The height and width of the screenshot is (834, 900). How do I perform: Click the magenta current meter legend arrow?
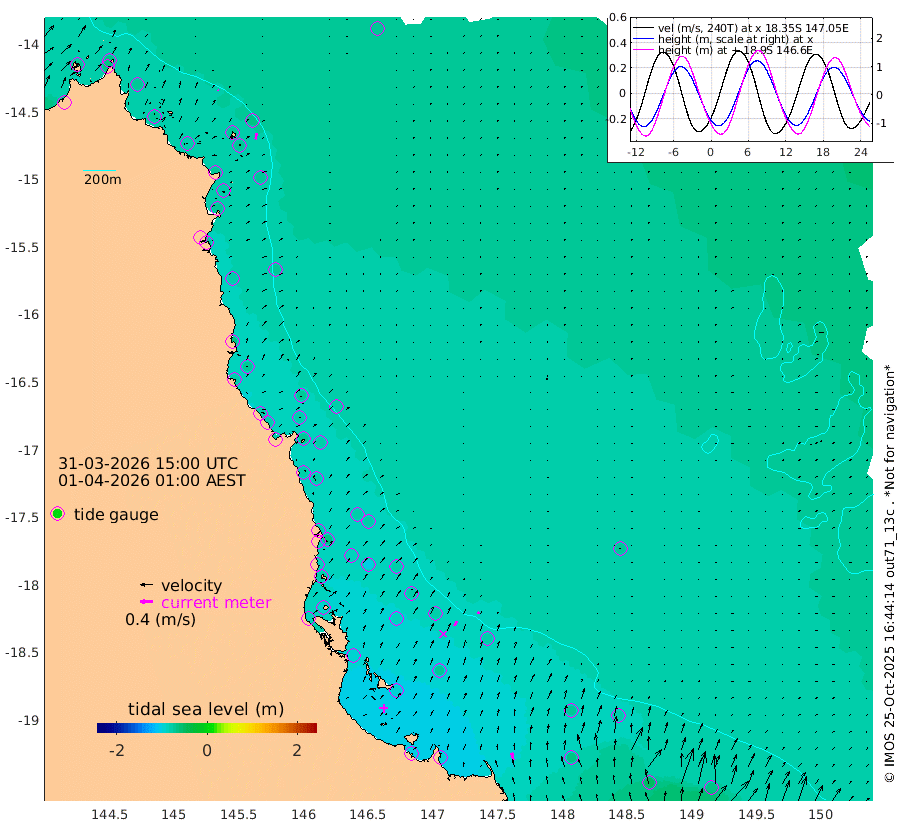146,602
